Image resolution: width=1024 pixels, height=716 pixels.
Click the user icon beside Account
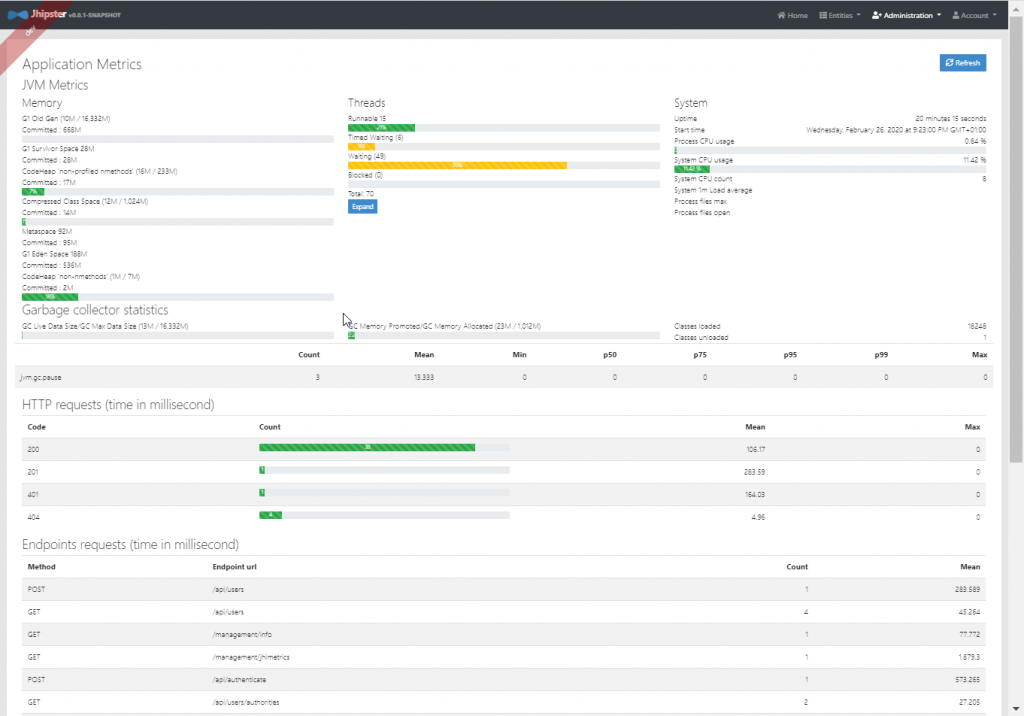pyautogui.click(x=956, y=16)
